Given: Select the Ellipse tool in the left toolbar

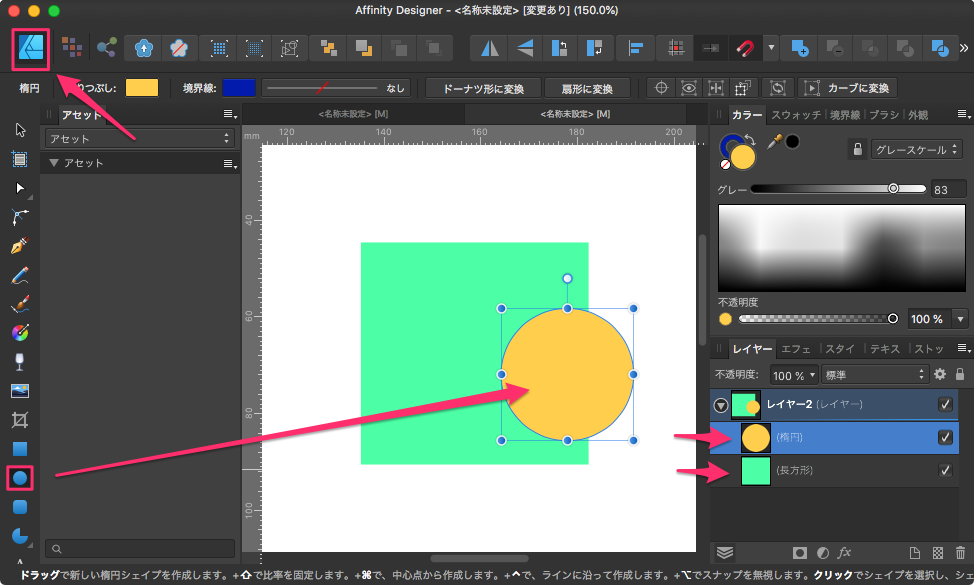Looking at the screenshot, I should tap(20, 478).
